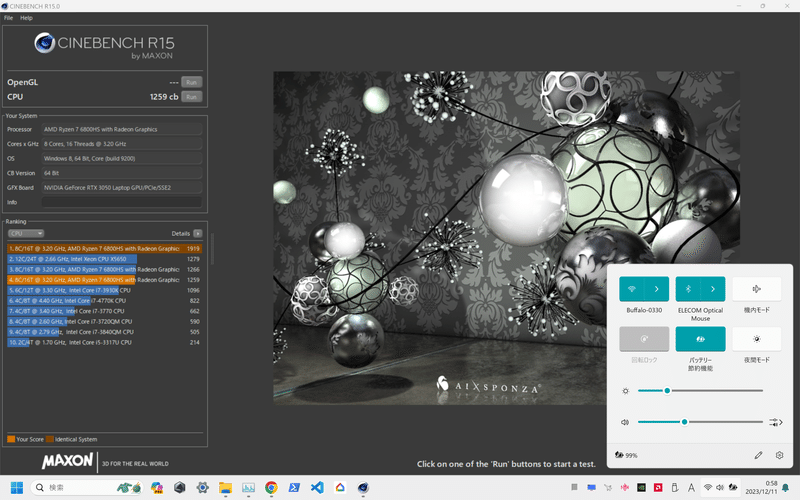The height and width of the screenshot is (500, 800).
Task: Click the USB device tray icon
Action: point(674,488)
